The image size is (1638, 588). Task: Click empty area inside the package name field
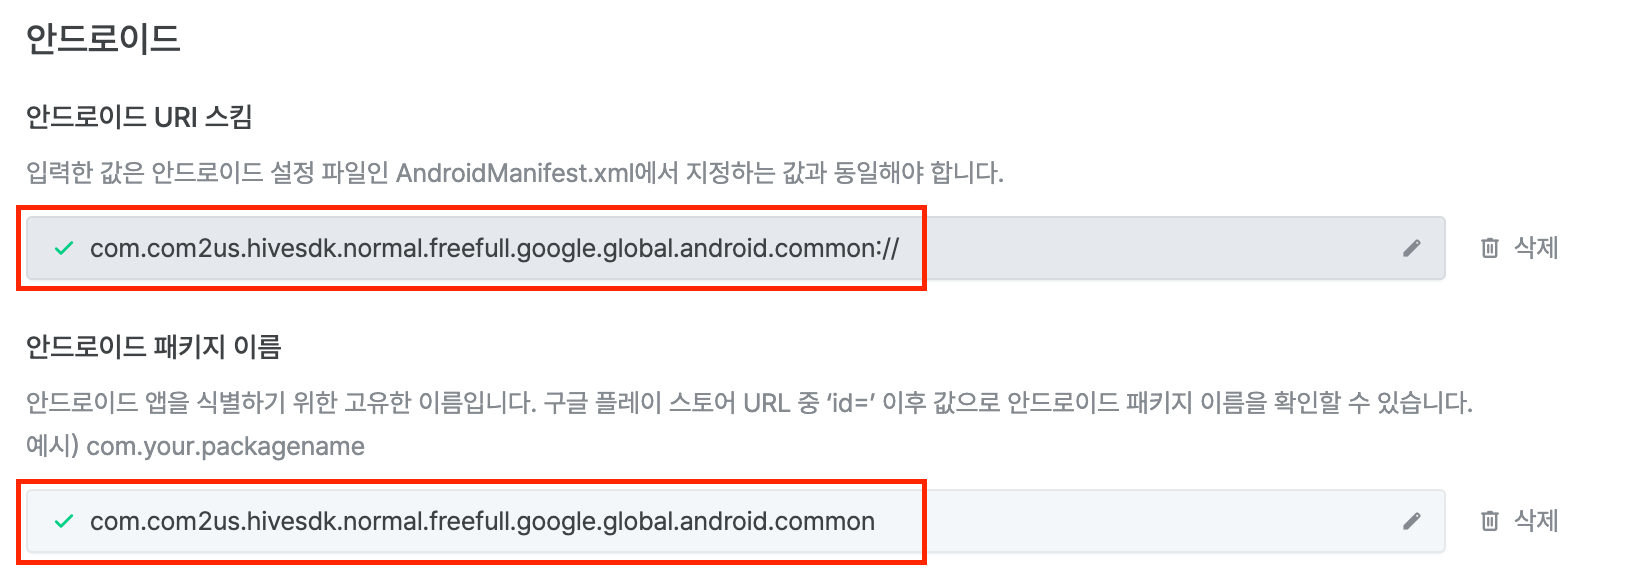[x=1150, y=521]
